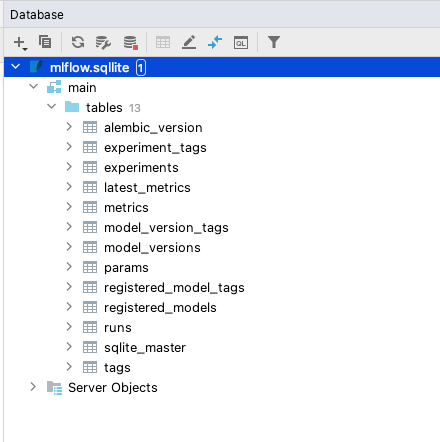Open Data Source Properties wrench icon
The image size is (440, 442).
coord(103,42)
